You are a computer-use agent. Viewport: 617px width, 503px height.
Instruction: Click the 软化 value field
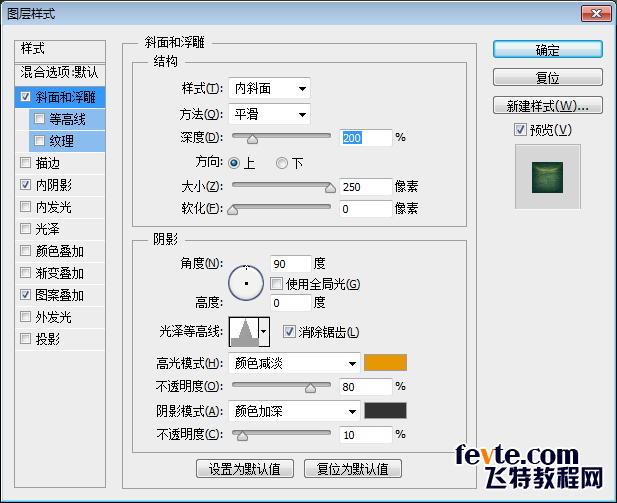pyautogui.click(x=366, y=209)
